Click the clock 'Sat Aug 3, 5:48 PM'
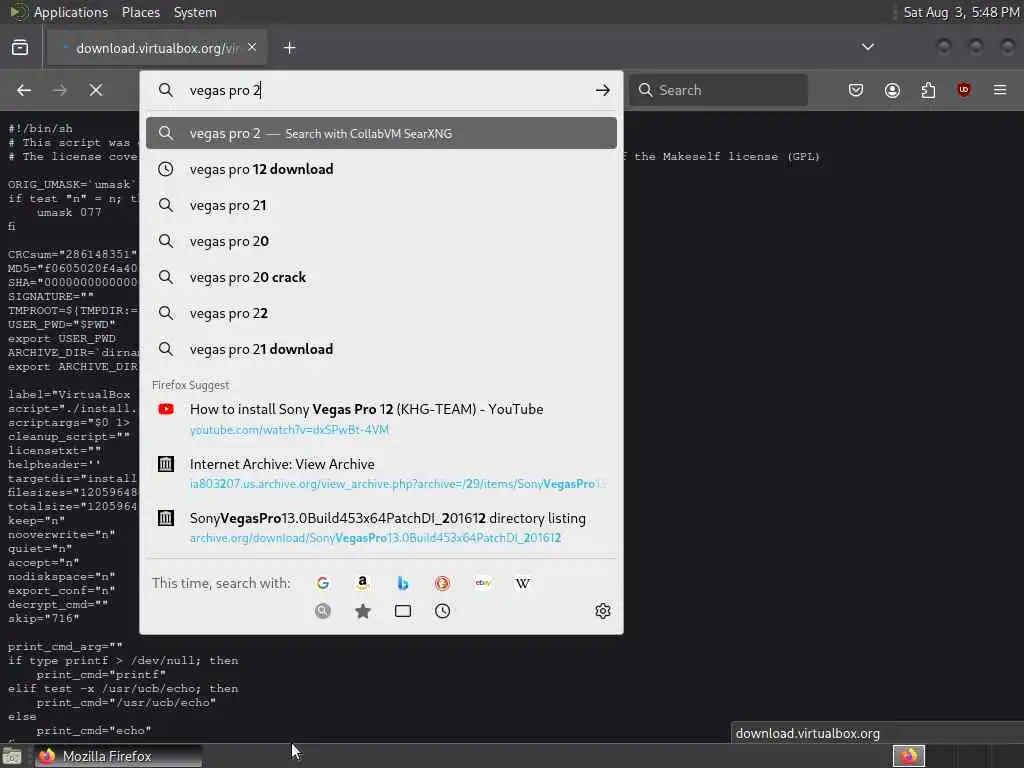The height and width of the screenshot is (768, 1024). [x=960, y=12]
